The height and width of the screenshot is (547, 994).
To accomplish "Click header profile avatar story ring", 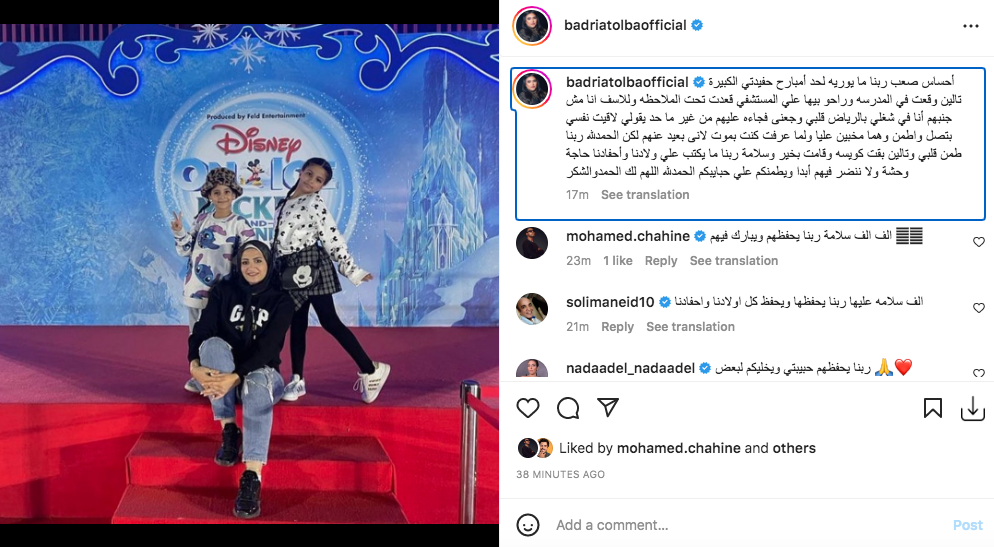I will click(x=531, y=26).
